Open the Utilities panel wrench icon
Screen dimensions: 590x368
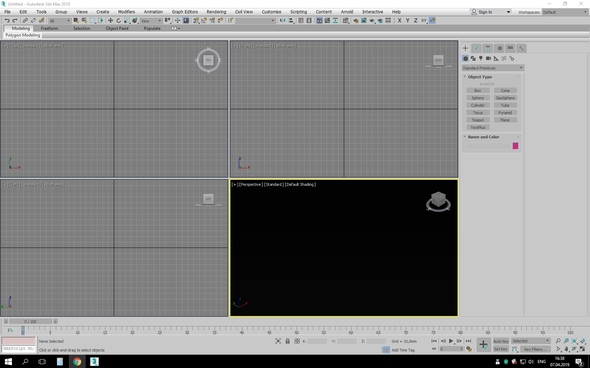pyautogui.click(x=522, y=48)
